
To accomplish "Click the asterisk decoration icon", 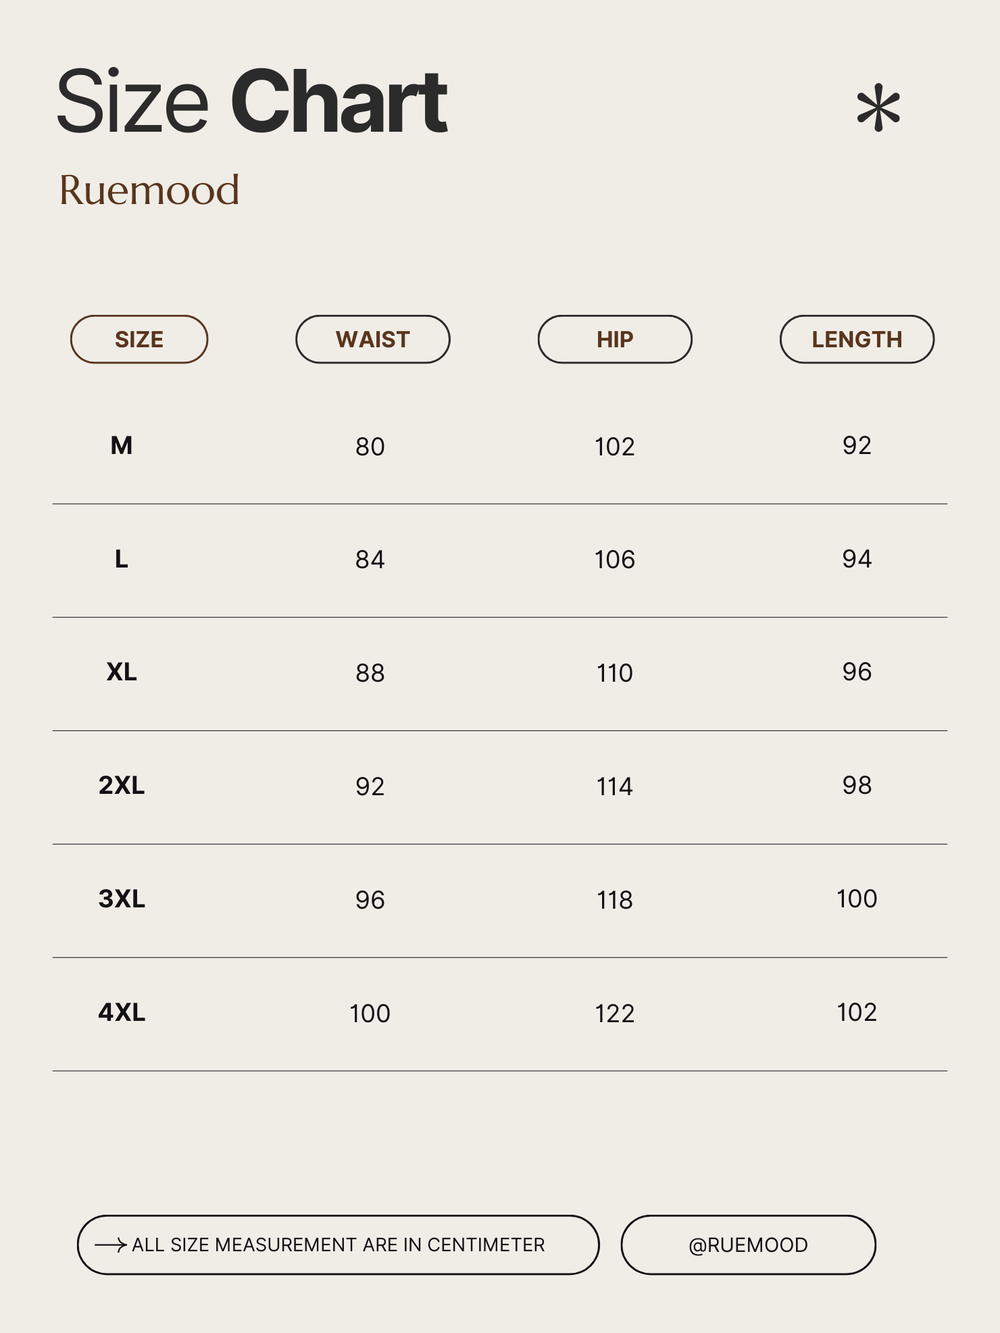I will tap(878, 109).
